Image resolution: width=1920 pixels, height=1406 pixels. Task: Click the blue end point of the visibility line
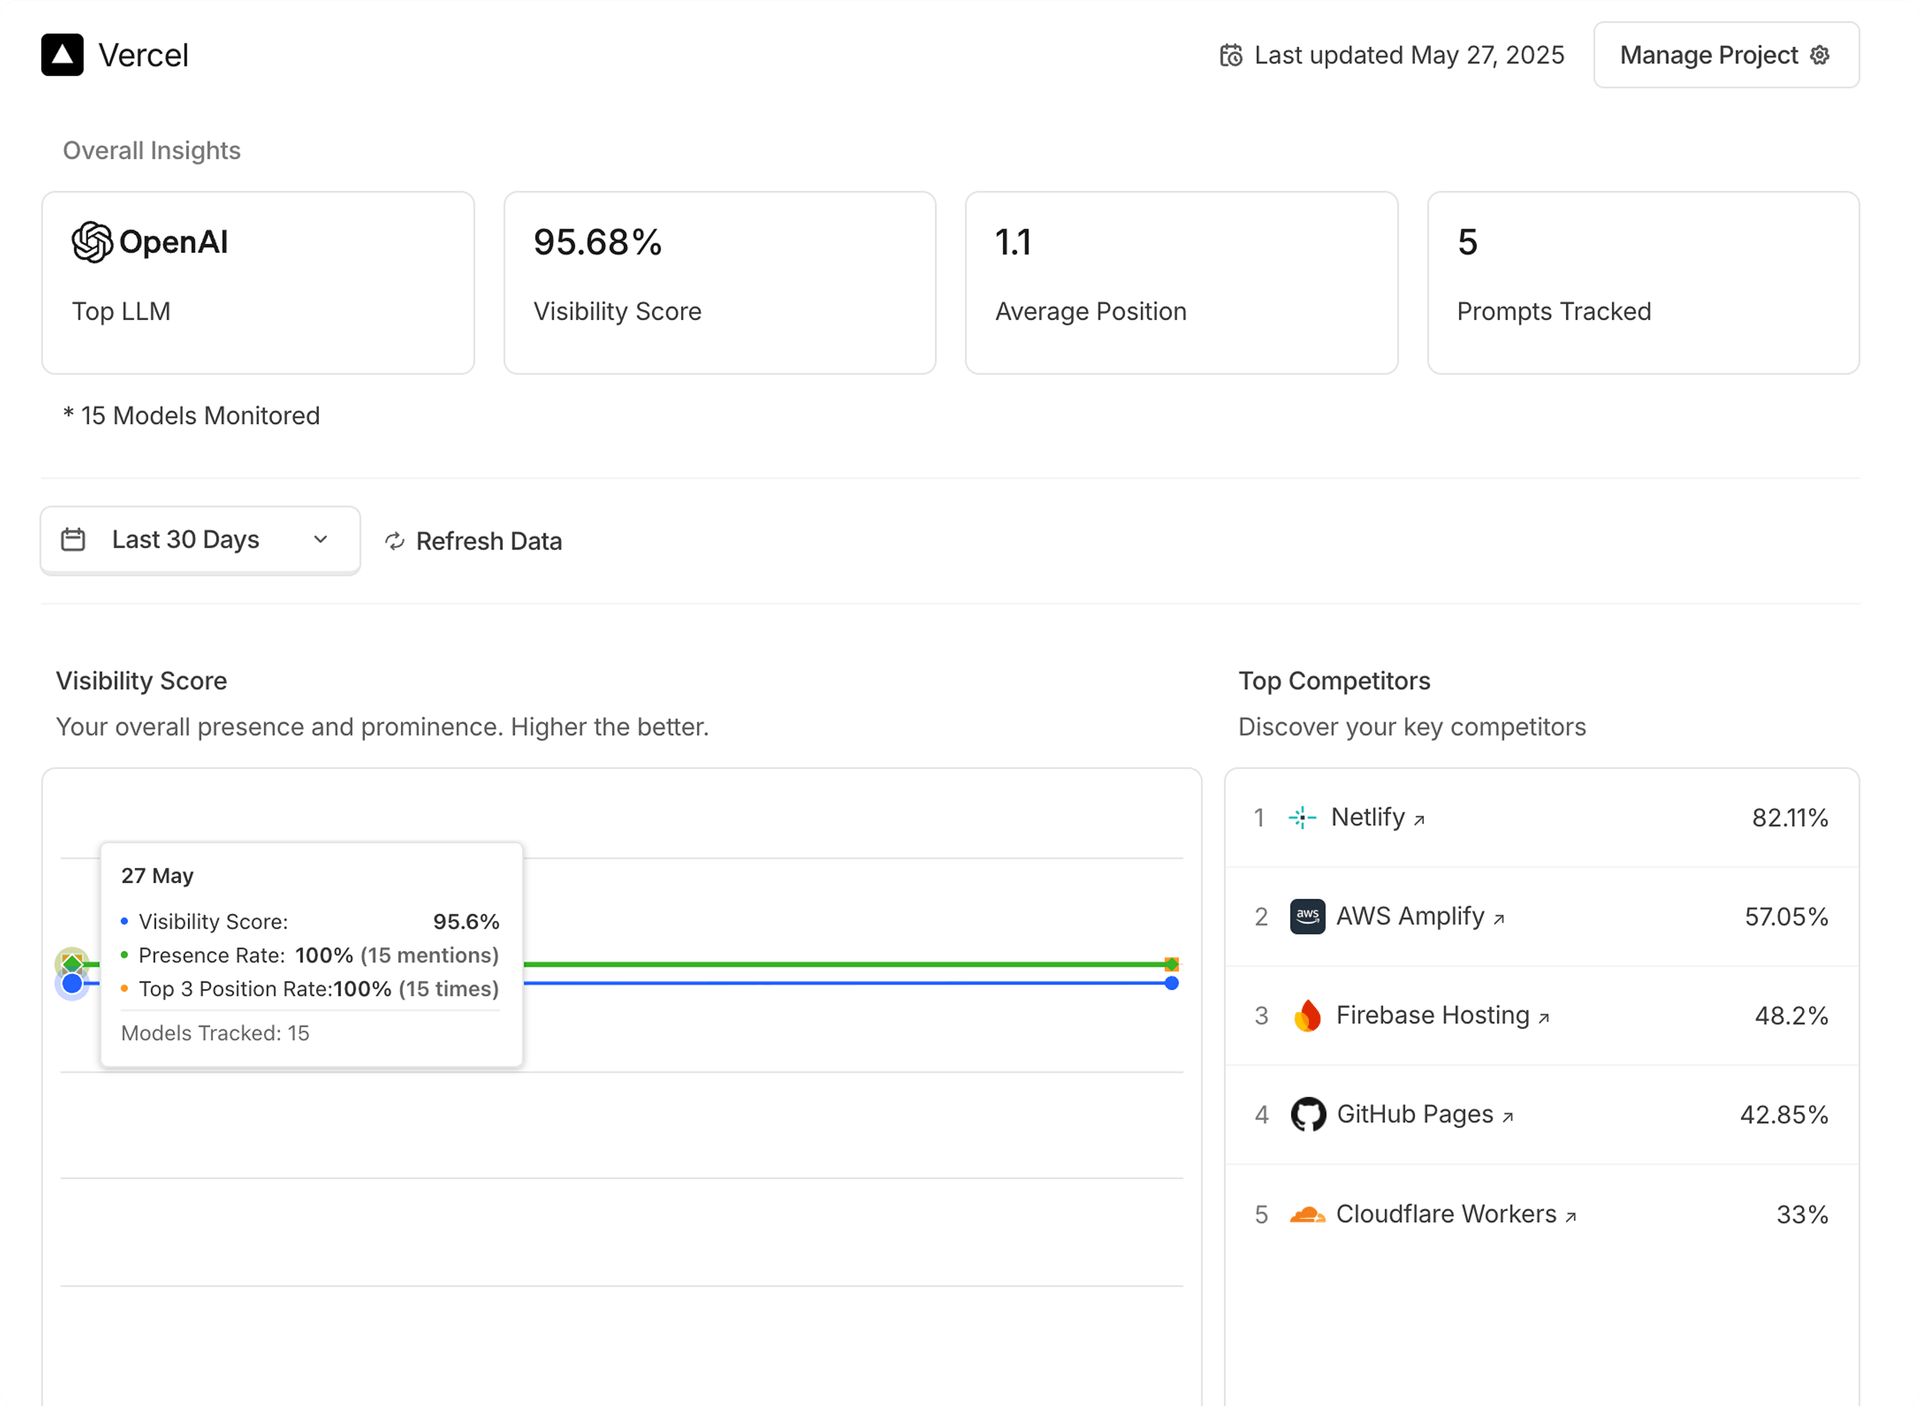[1172, 984]
